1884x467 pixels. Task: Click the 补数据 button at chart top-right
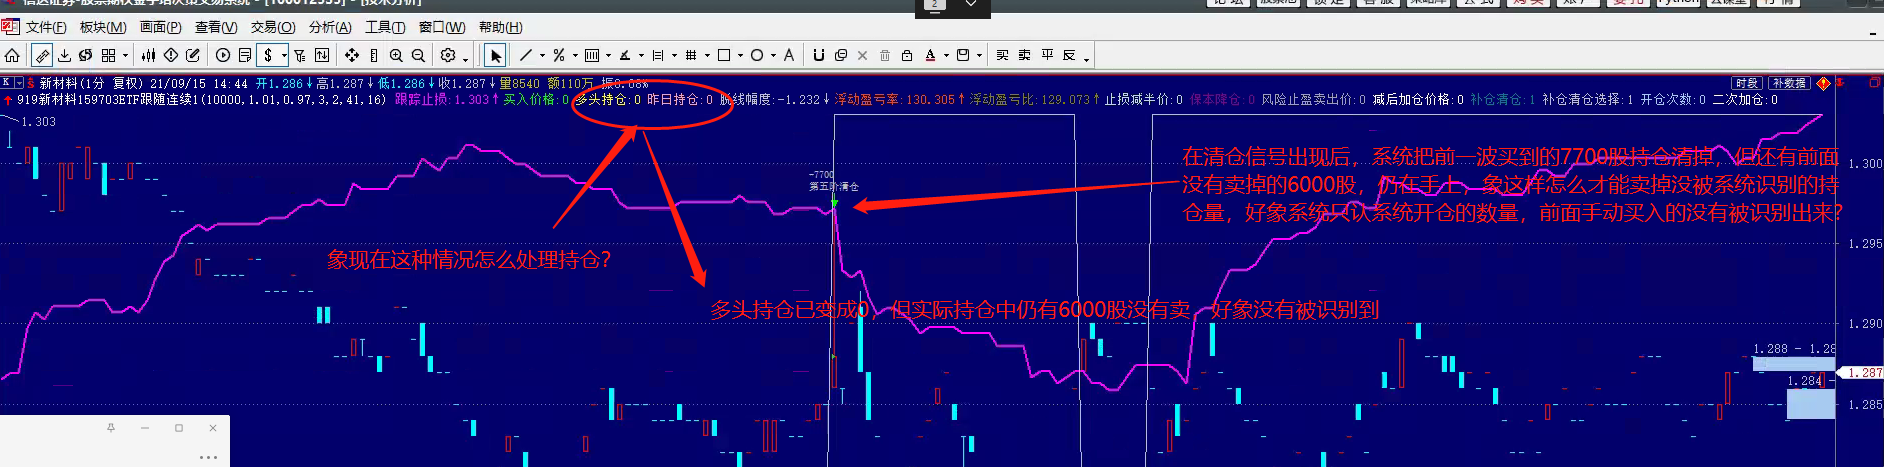[1788, 83]
